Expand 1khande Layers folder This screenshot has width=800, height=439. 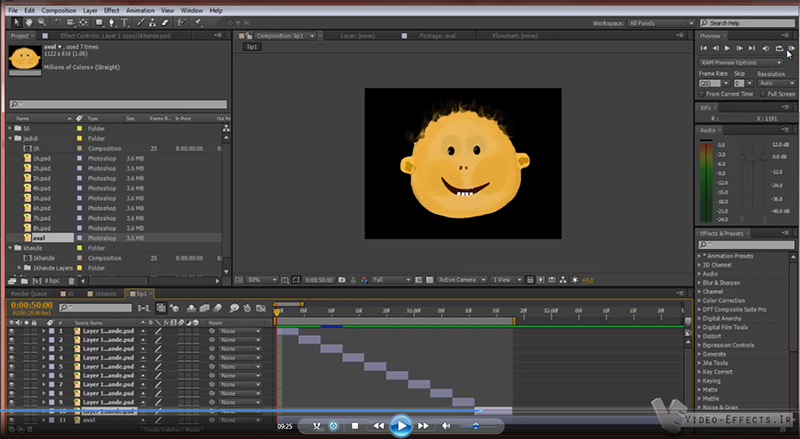[x=19, y=267]
